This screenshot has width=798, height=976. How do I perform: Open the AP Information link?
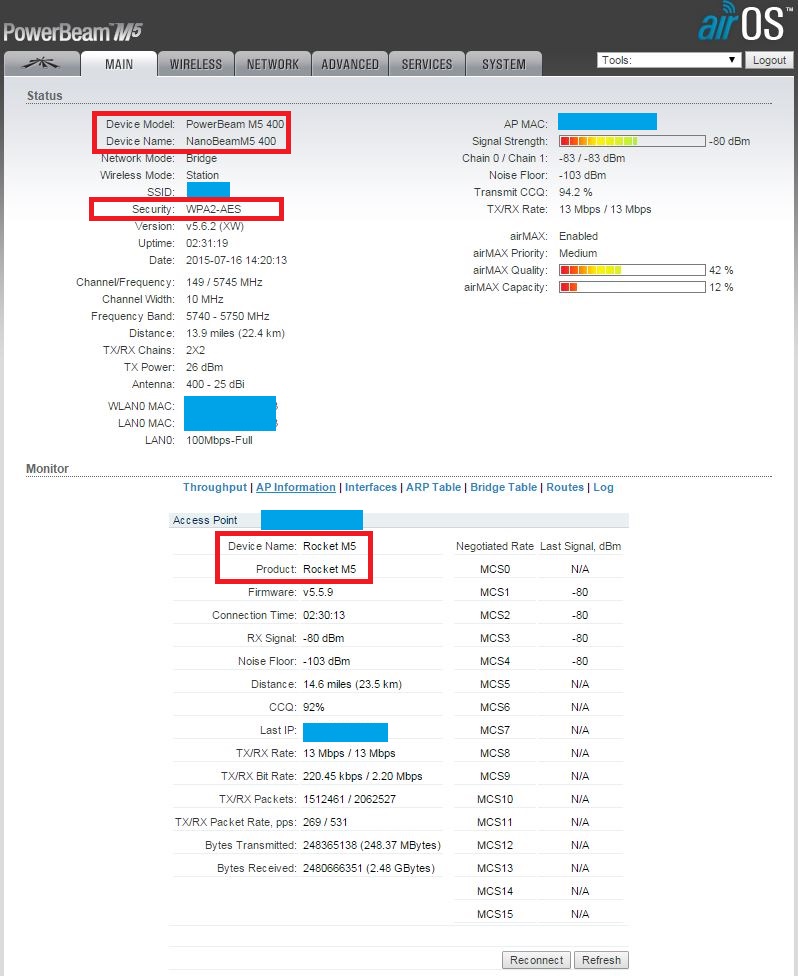(296, 487)
